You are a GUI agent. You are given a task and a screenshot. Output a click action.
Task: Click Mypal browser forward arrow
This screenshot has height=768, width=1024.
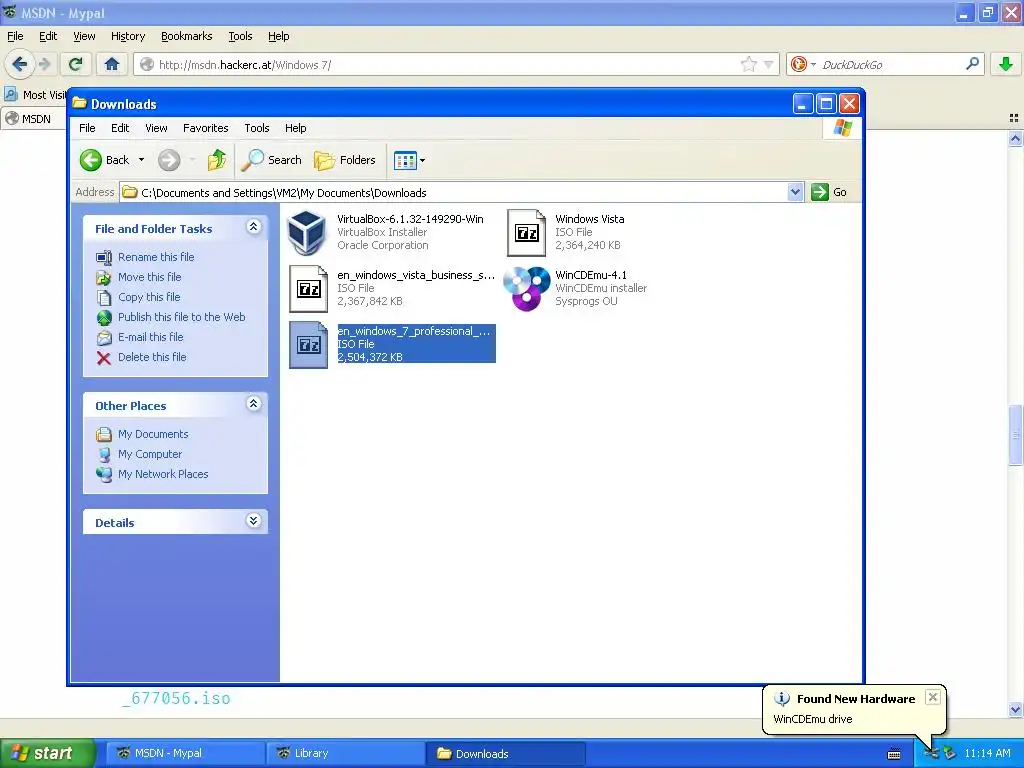coord(44,64)
